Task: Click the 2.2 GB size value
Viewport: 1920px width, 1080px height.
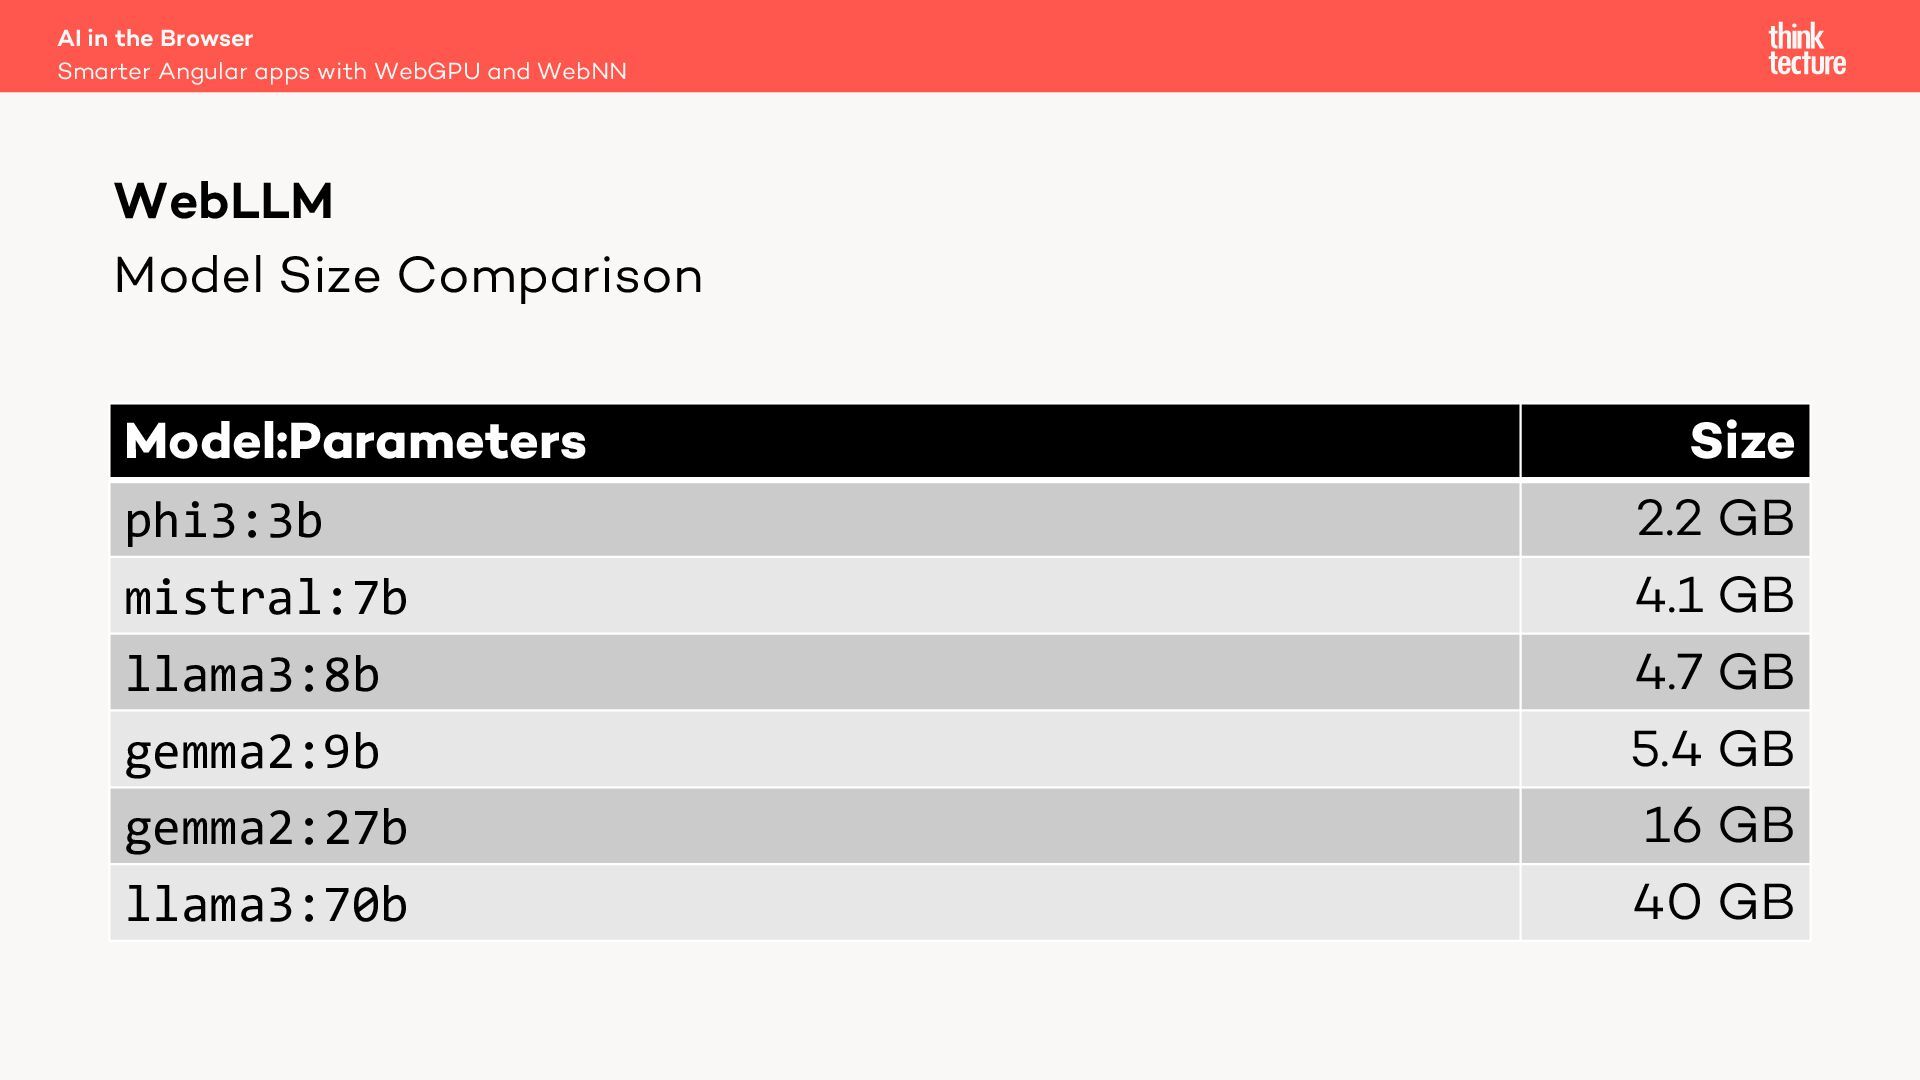Action: (x=1714, y=518)
